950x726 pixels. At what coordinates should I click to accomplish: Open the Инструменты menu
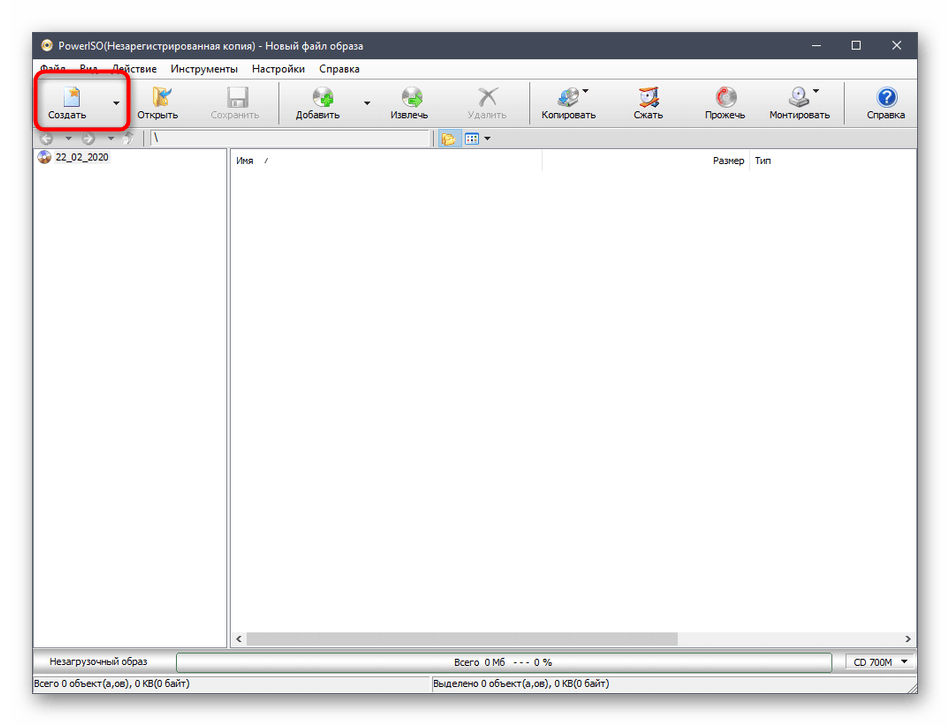[x=204, y=69]
